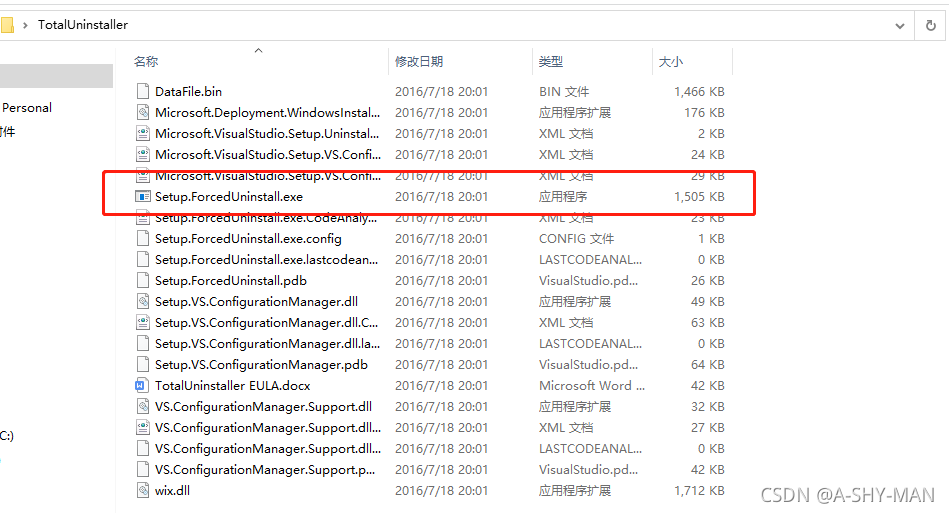Sort files by the 修改日期 column header
Screen dimensions: 949x513
tap(419, 61)
